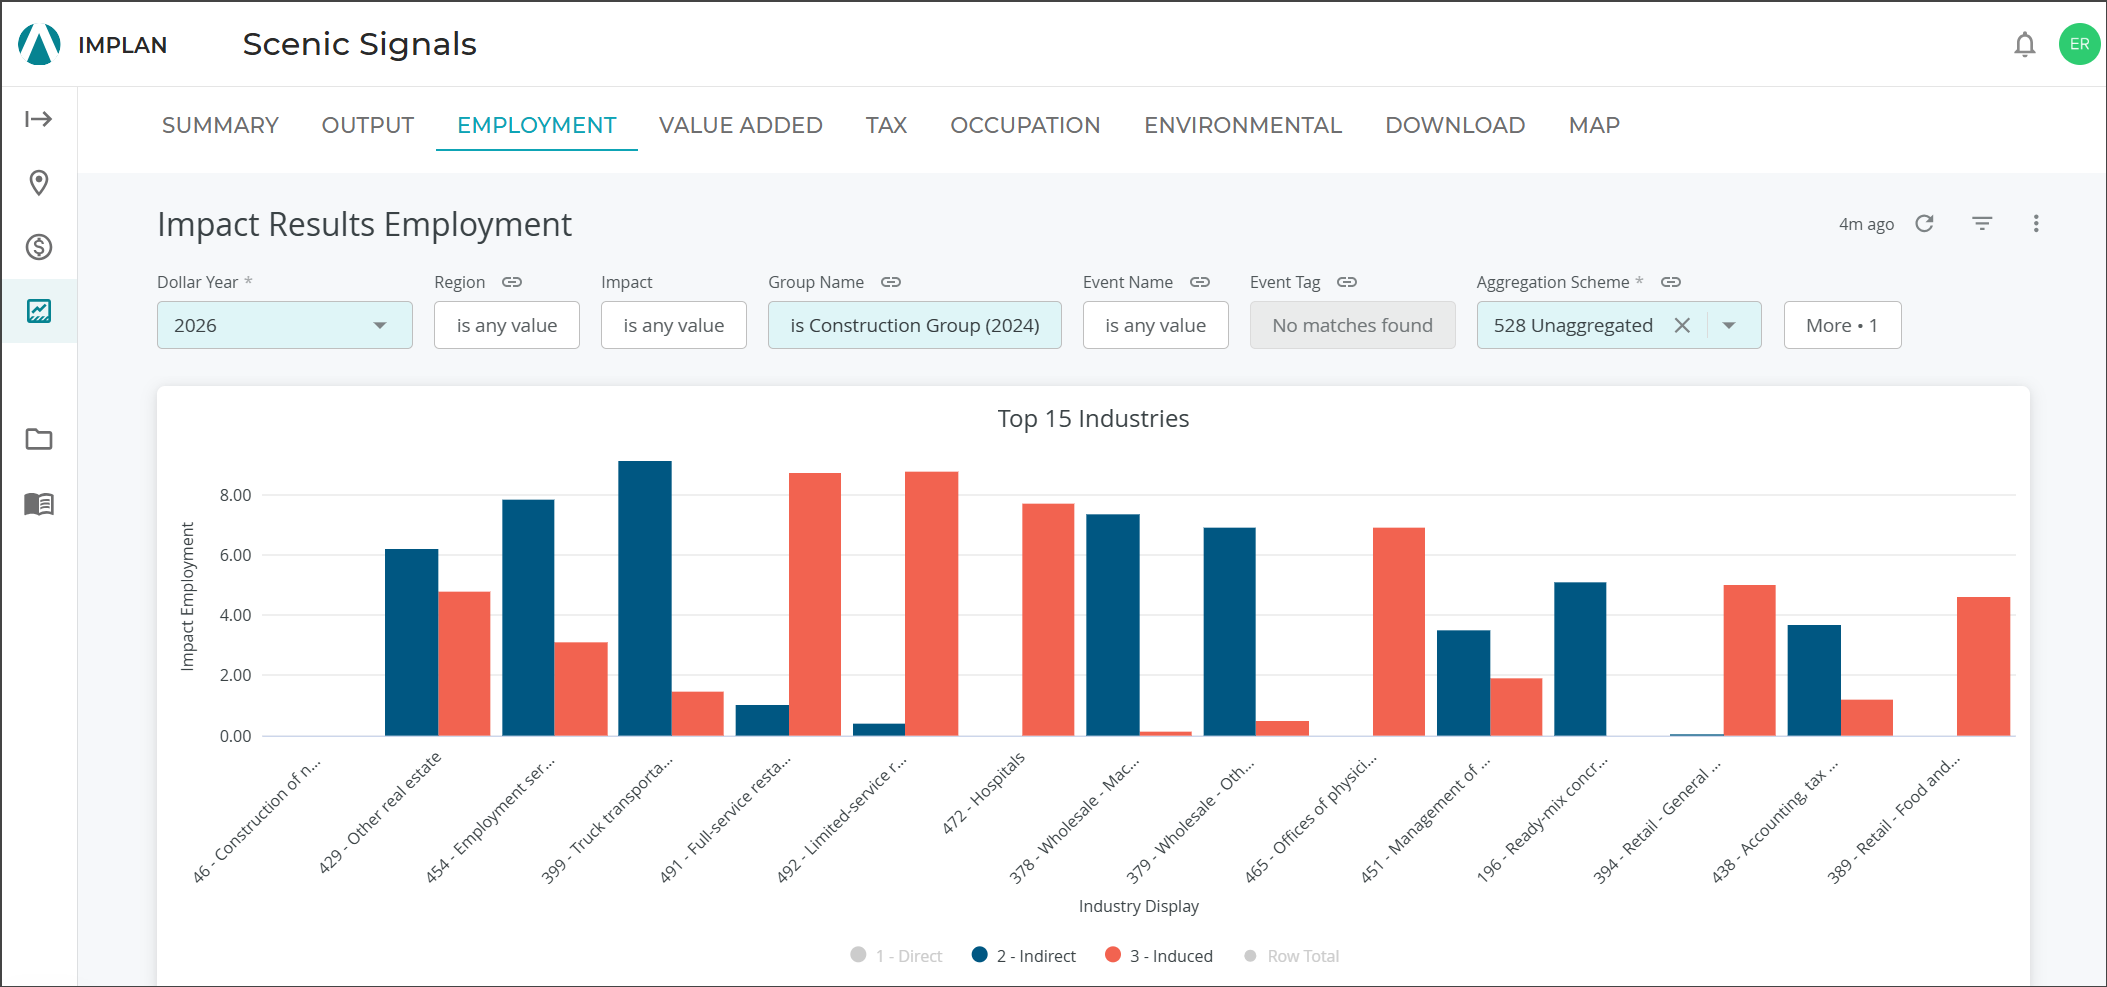This screenshot has height=987, width=2107.
Task: Click the '46 - Construction of n...' axis label
Action: (x=257, y=820)
